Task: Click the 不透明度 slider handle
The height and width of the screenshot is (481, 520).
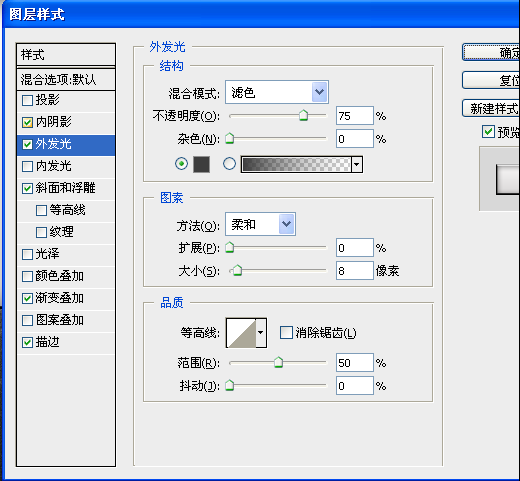Action: pyautogui.click(x=303, y=115)
